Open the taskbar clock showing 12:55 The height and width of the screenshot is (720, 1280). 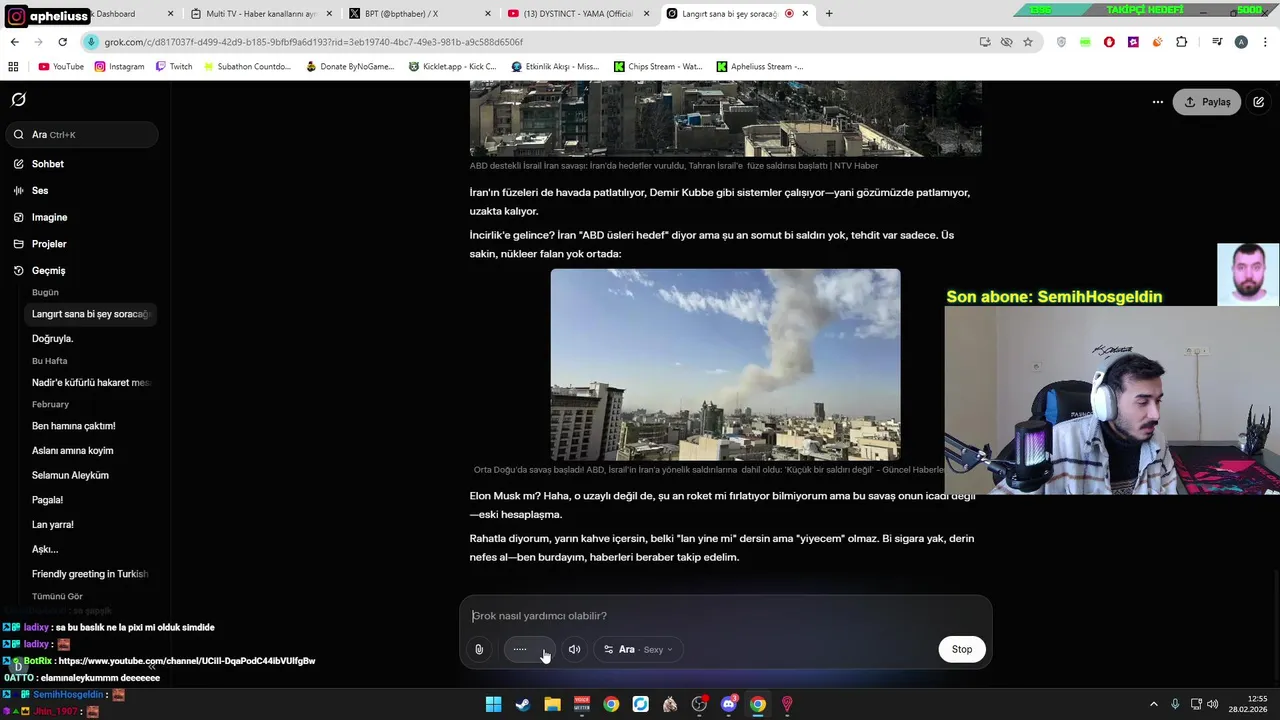[x=1249, y=704]
